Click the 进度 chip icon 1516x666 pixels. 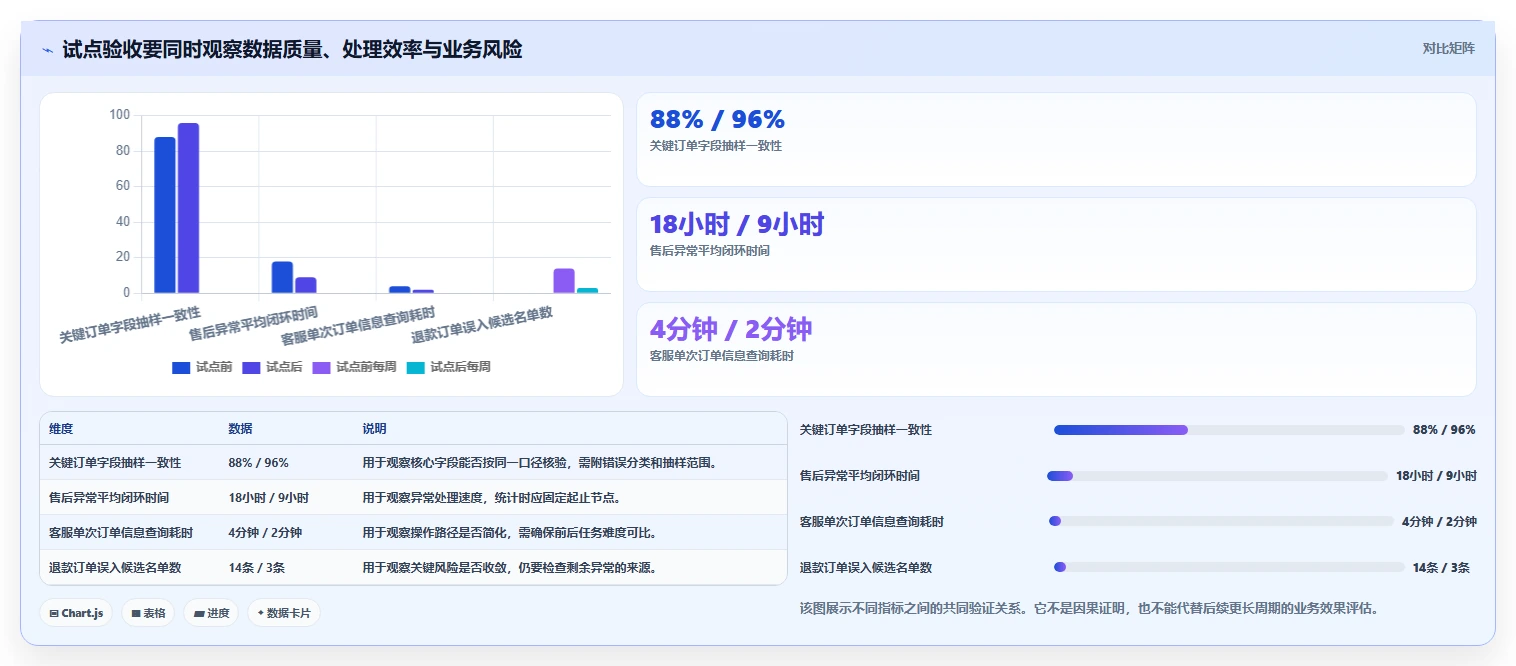[199, 613]
